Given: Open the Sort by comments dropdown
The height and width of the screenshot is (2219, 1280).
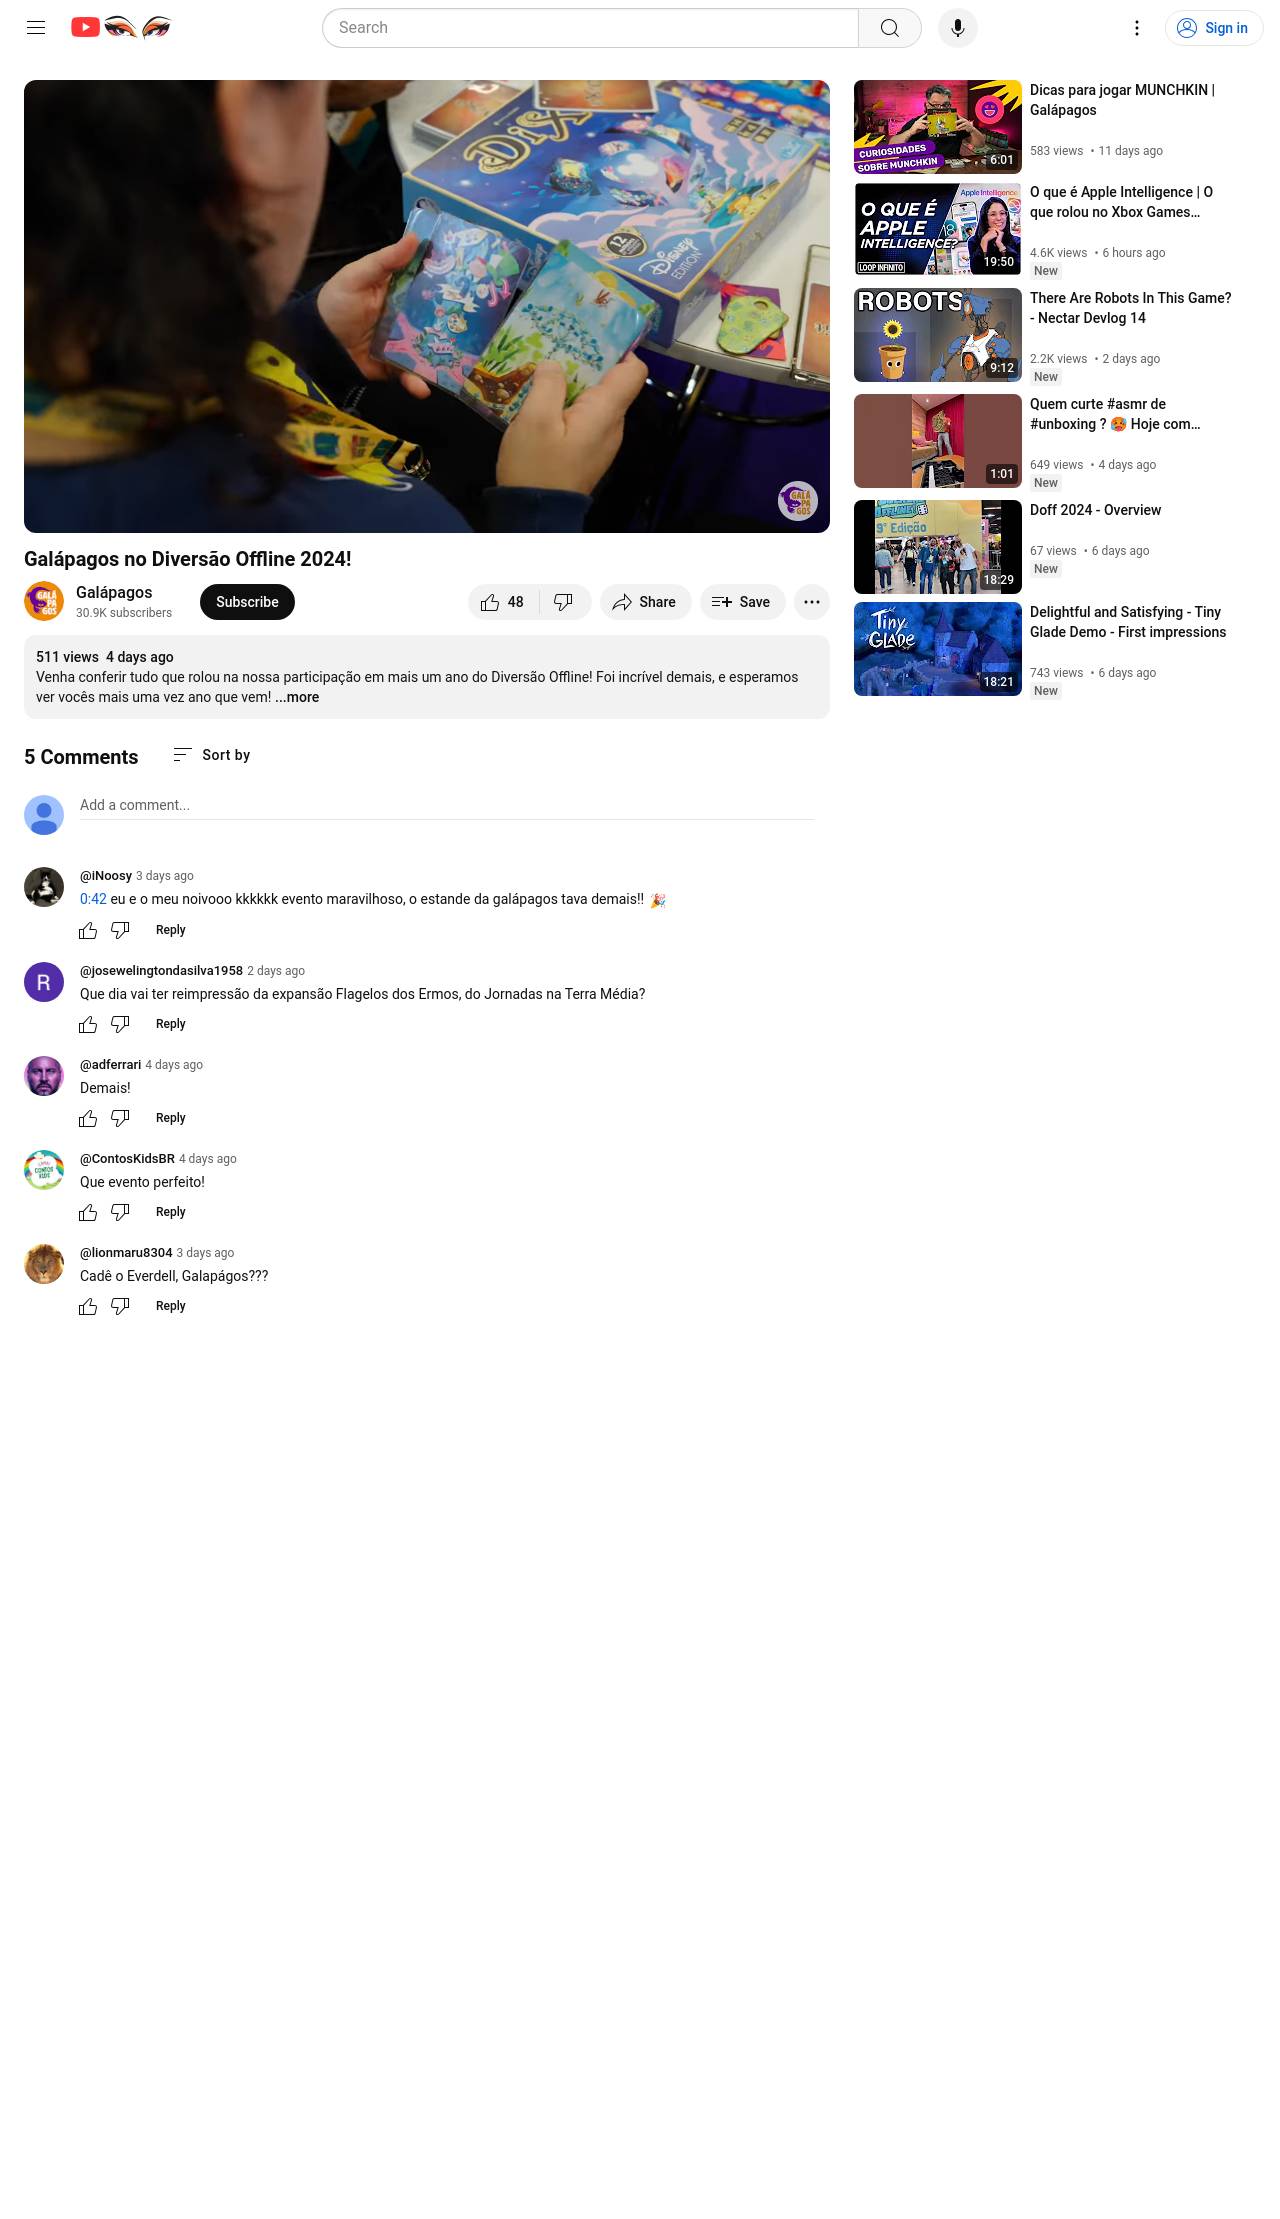Looking at the screenshot, I should pyautogui.click(x=211, y=755).
